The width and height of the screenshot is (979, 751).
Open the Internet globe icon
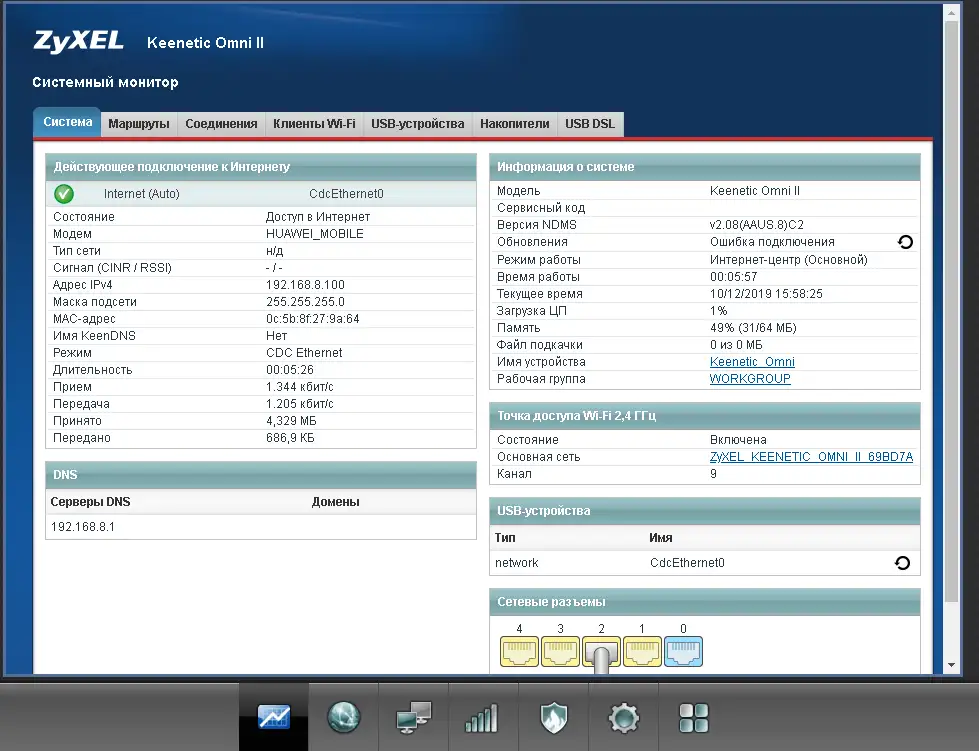point(343,717)
